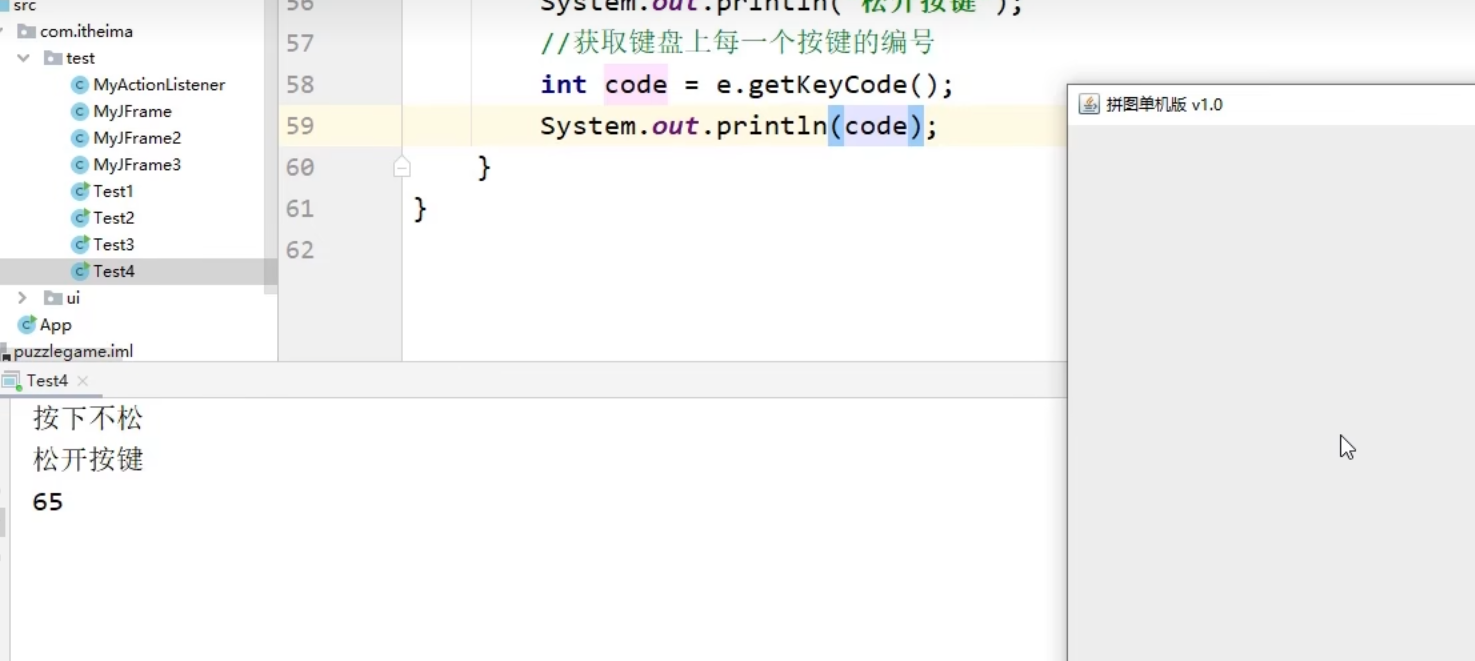Open the MyActionListener class file
The image size is (1475, 661).
(158, 85)
